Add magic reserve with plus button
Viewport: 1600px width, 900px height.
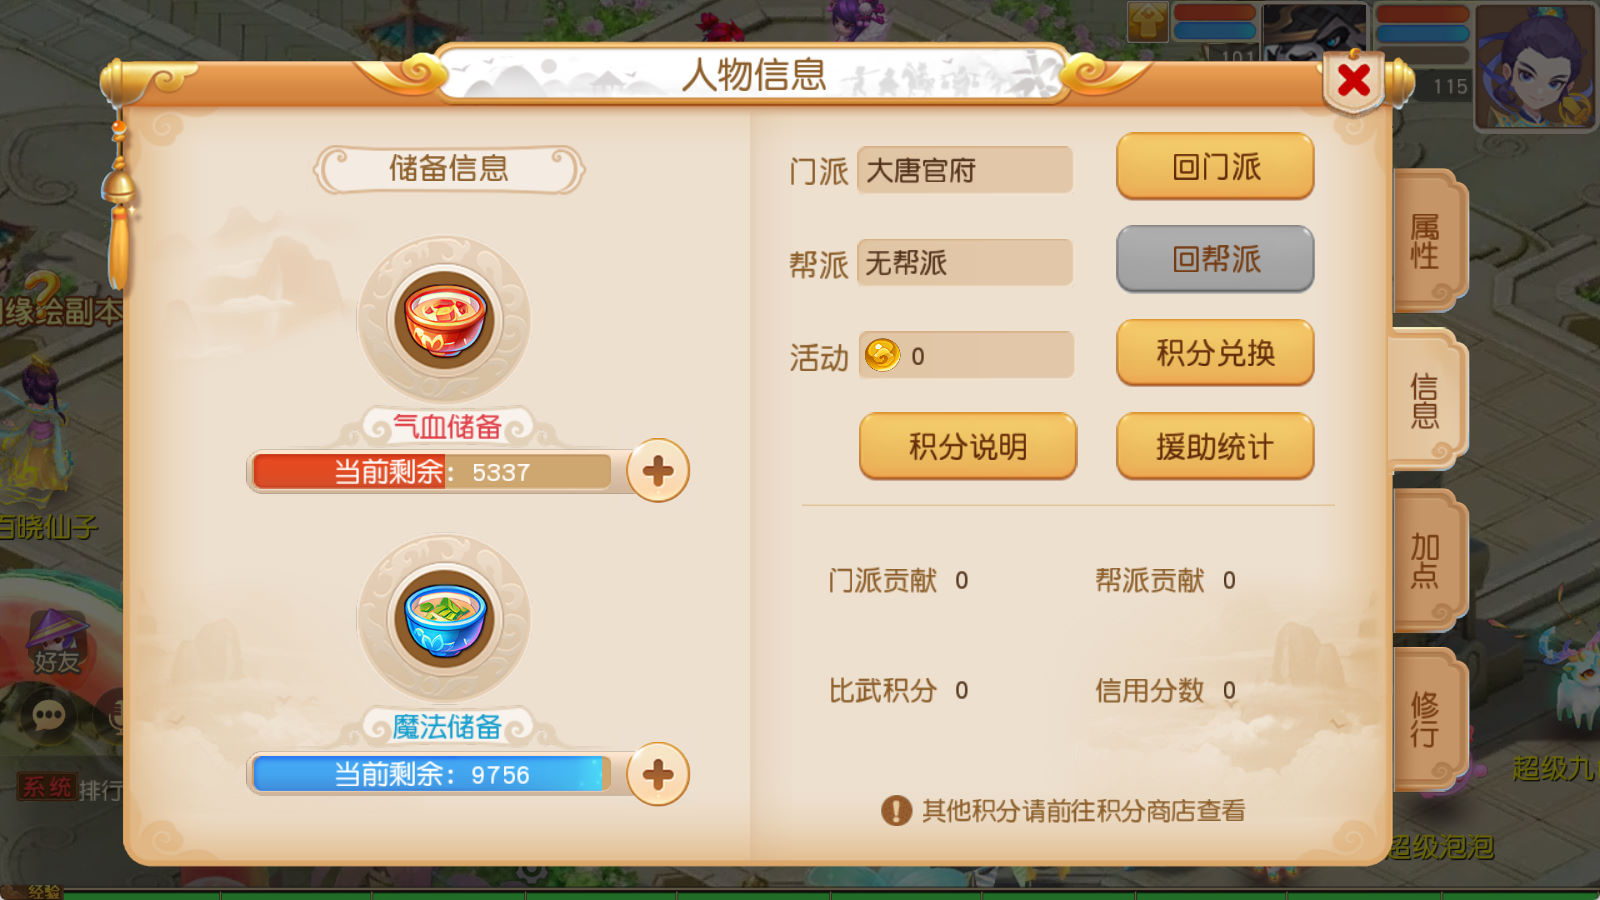[x=658, y=774]
